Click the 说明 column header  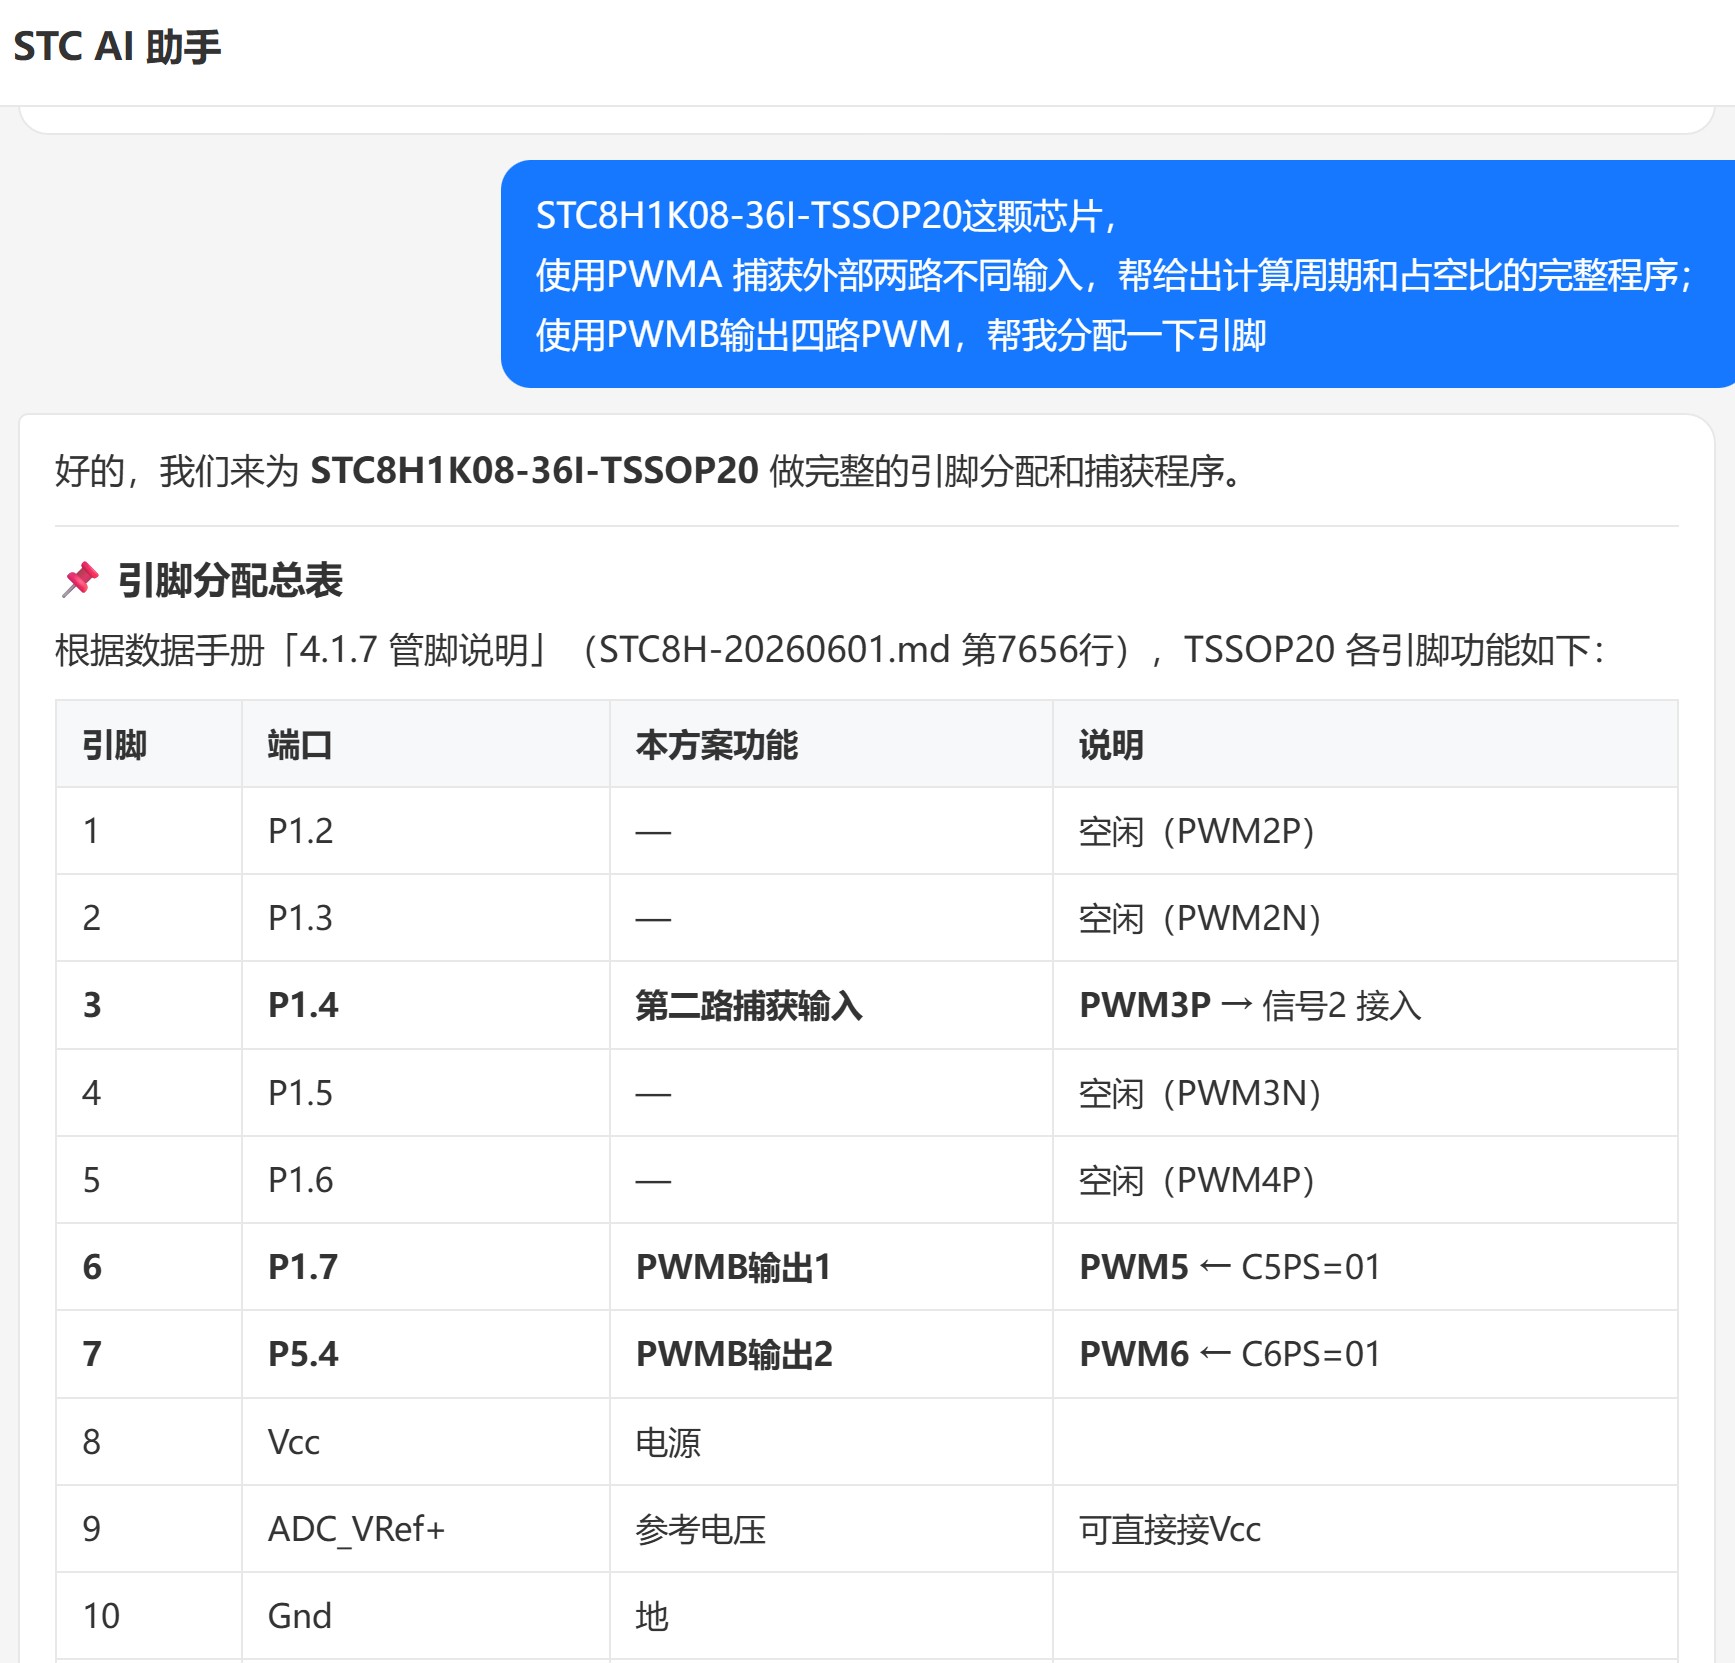click(1365, 744)
